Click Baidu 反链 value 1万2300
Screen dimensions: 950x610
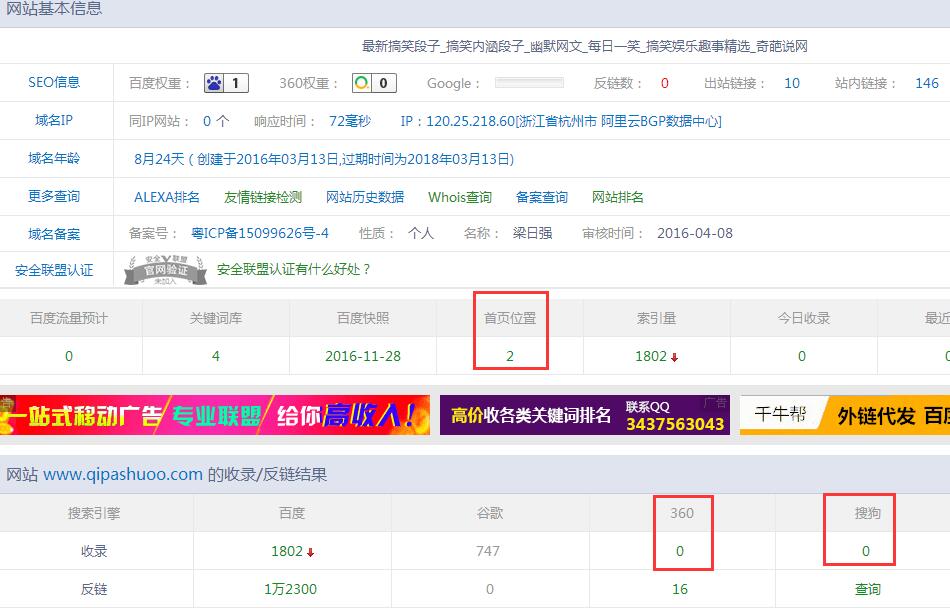pyautogui.click(x=290, y=589)
